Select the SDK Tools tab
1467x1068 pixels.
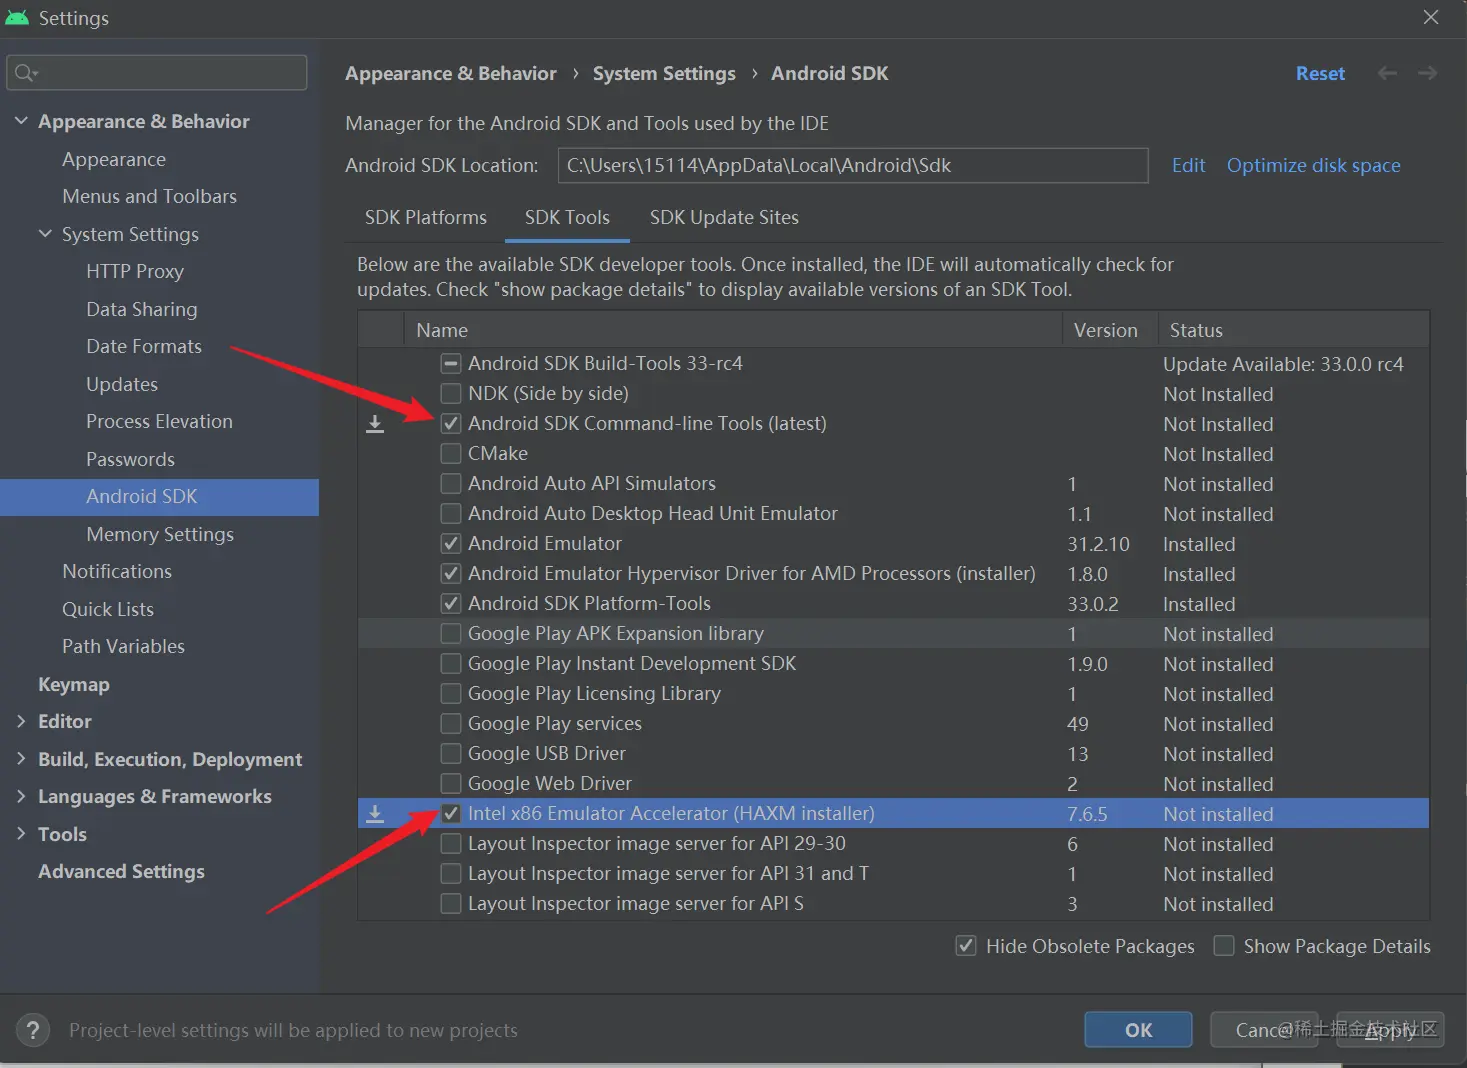[567, 217]
